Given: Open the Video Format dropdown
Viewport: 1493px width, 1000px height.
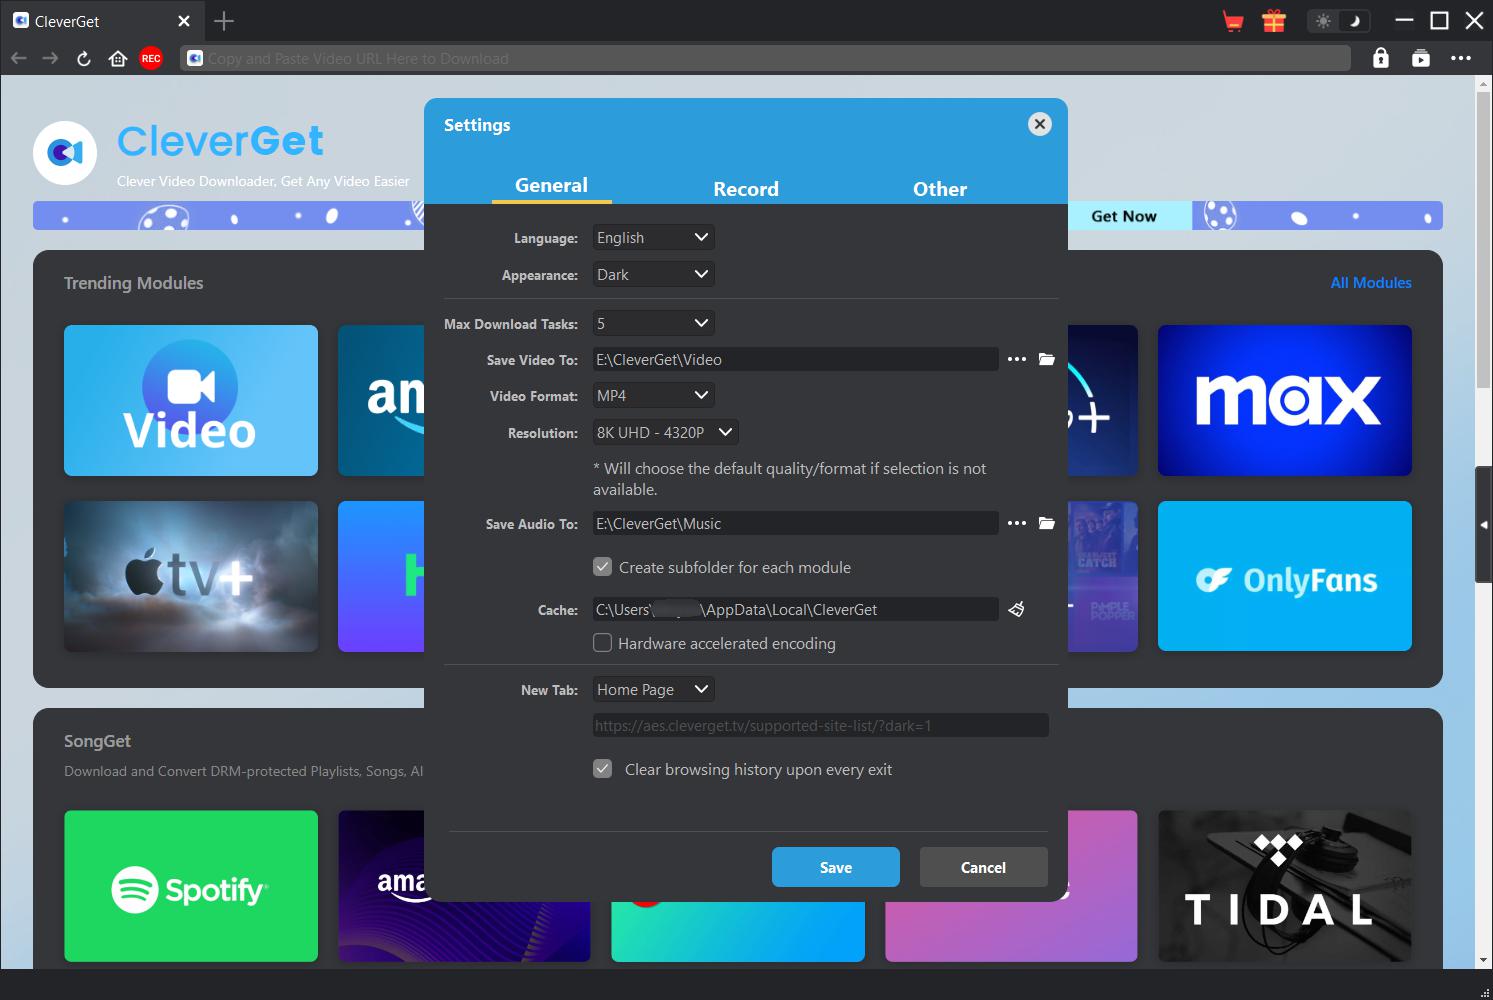Looking at the screenshot, I should [x=653, y=396].
